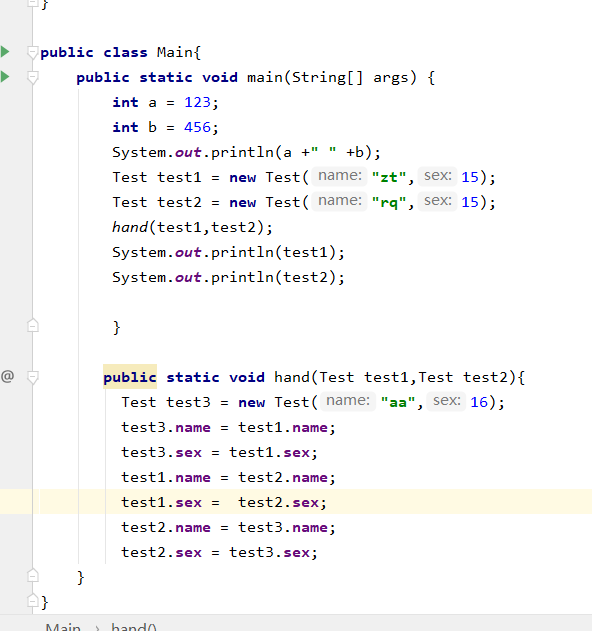Image resolution: width=592 pixels, height=631 pixels.
Task: Click the number literal 123
Action: [x=197, y=102]
